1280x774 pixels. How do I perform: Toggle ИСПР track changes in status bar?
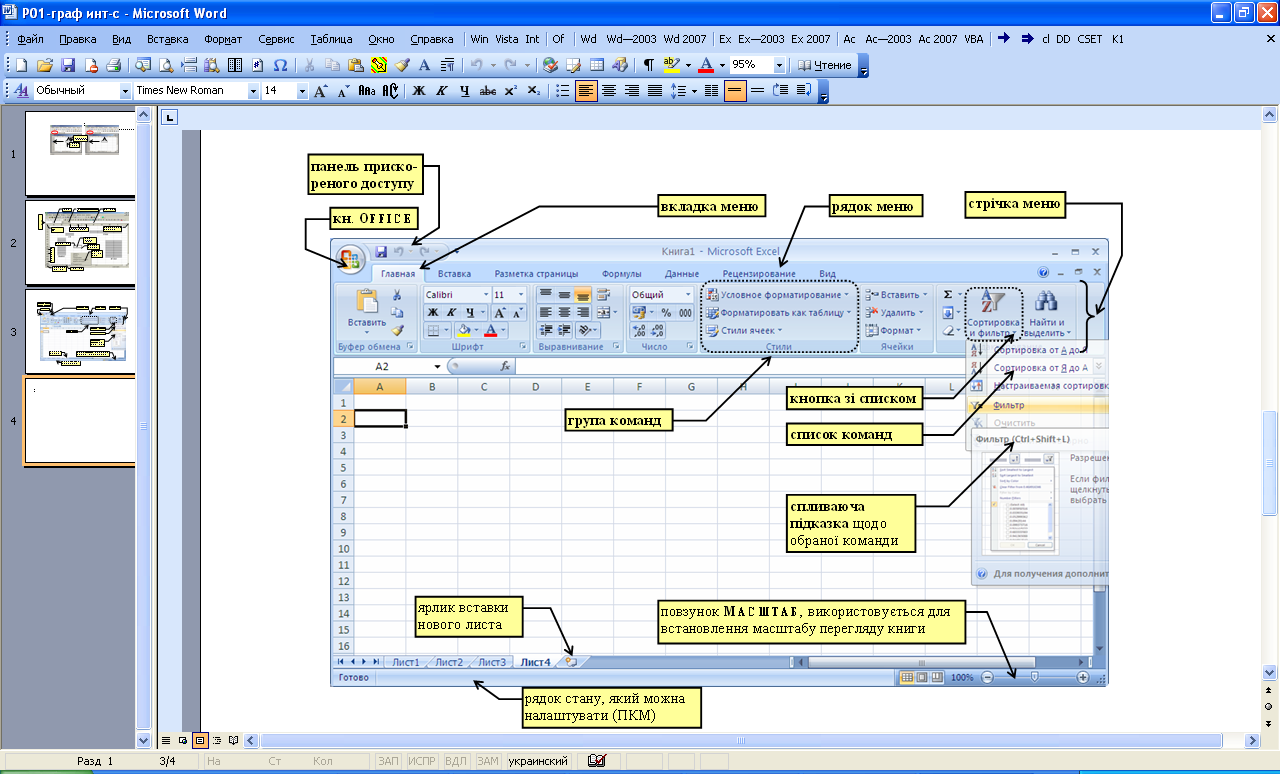(x=422, y=761)
